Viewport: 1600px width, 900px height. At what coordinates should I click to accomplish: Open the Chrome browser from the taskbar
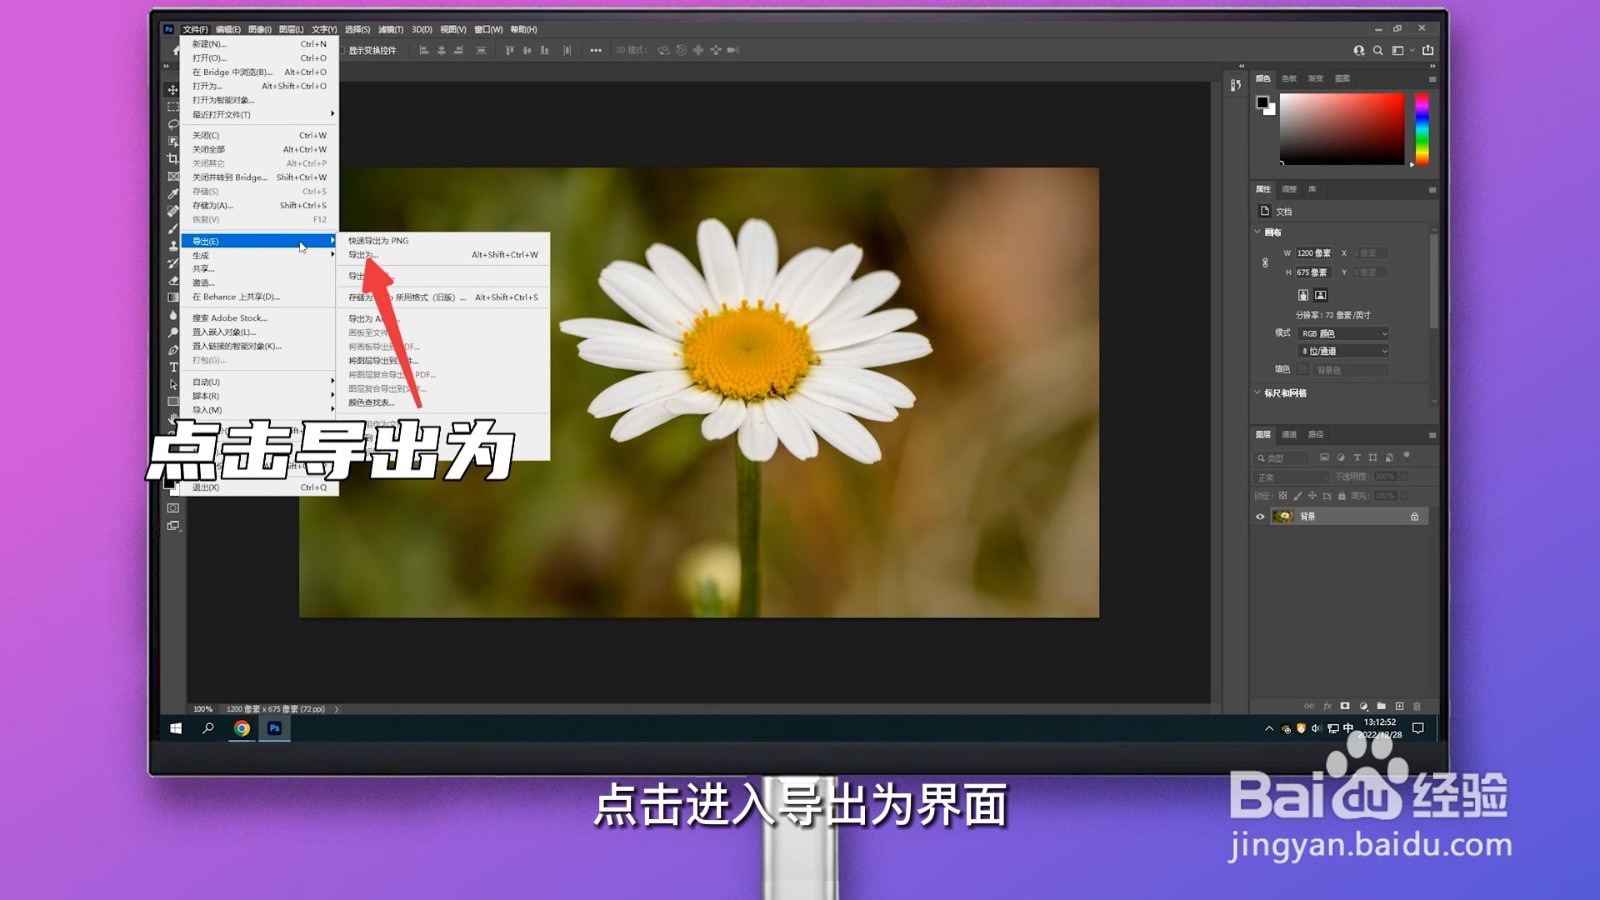pos(240,729)
